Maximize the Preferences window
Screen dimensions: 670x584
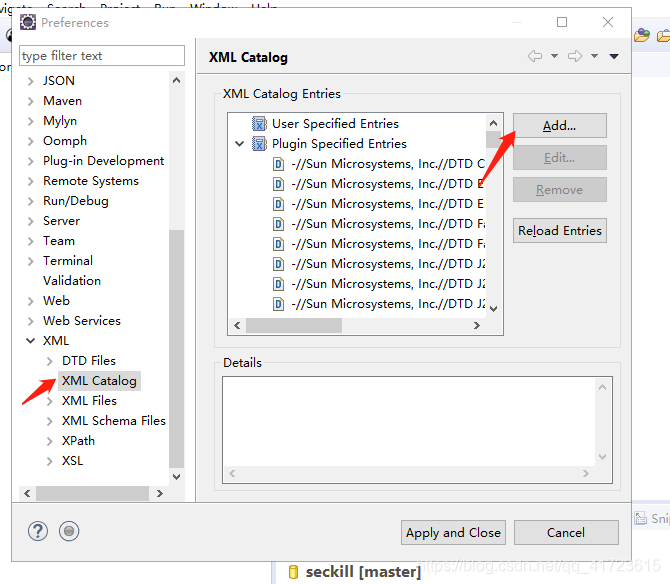tap(562, 22)
